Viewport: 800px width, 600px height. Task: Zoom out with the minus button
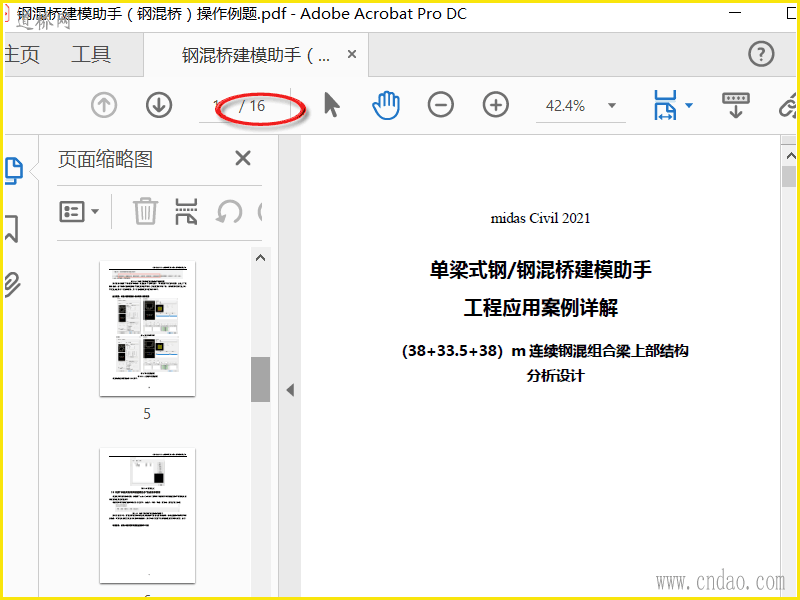(x=441, y=105)
